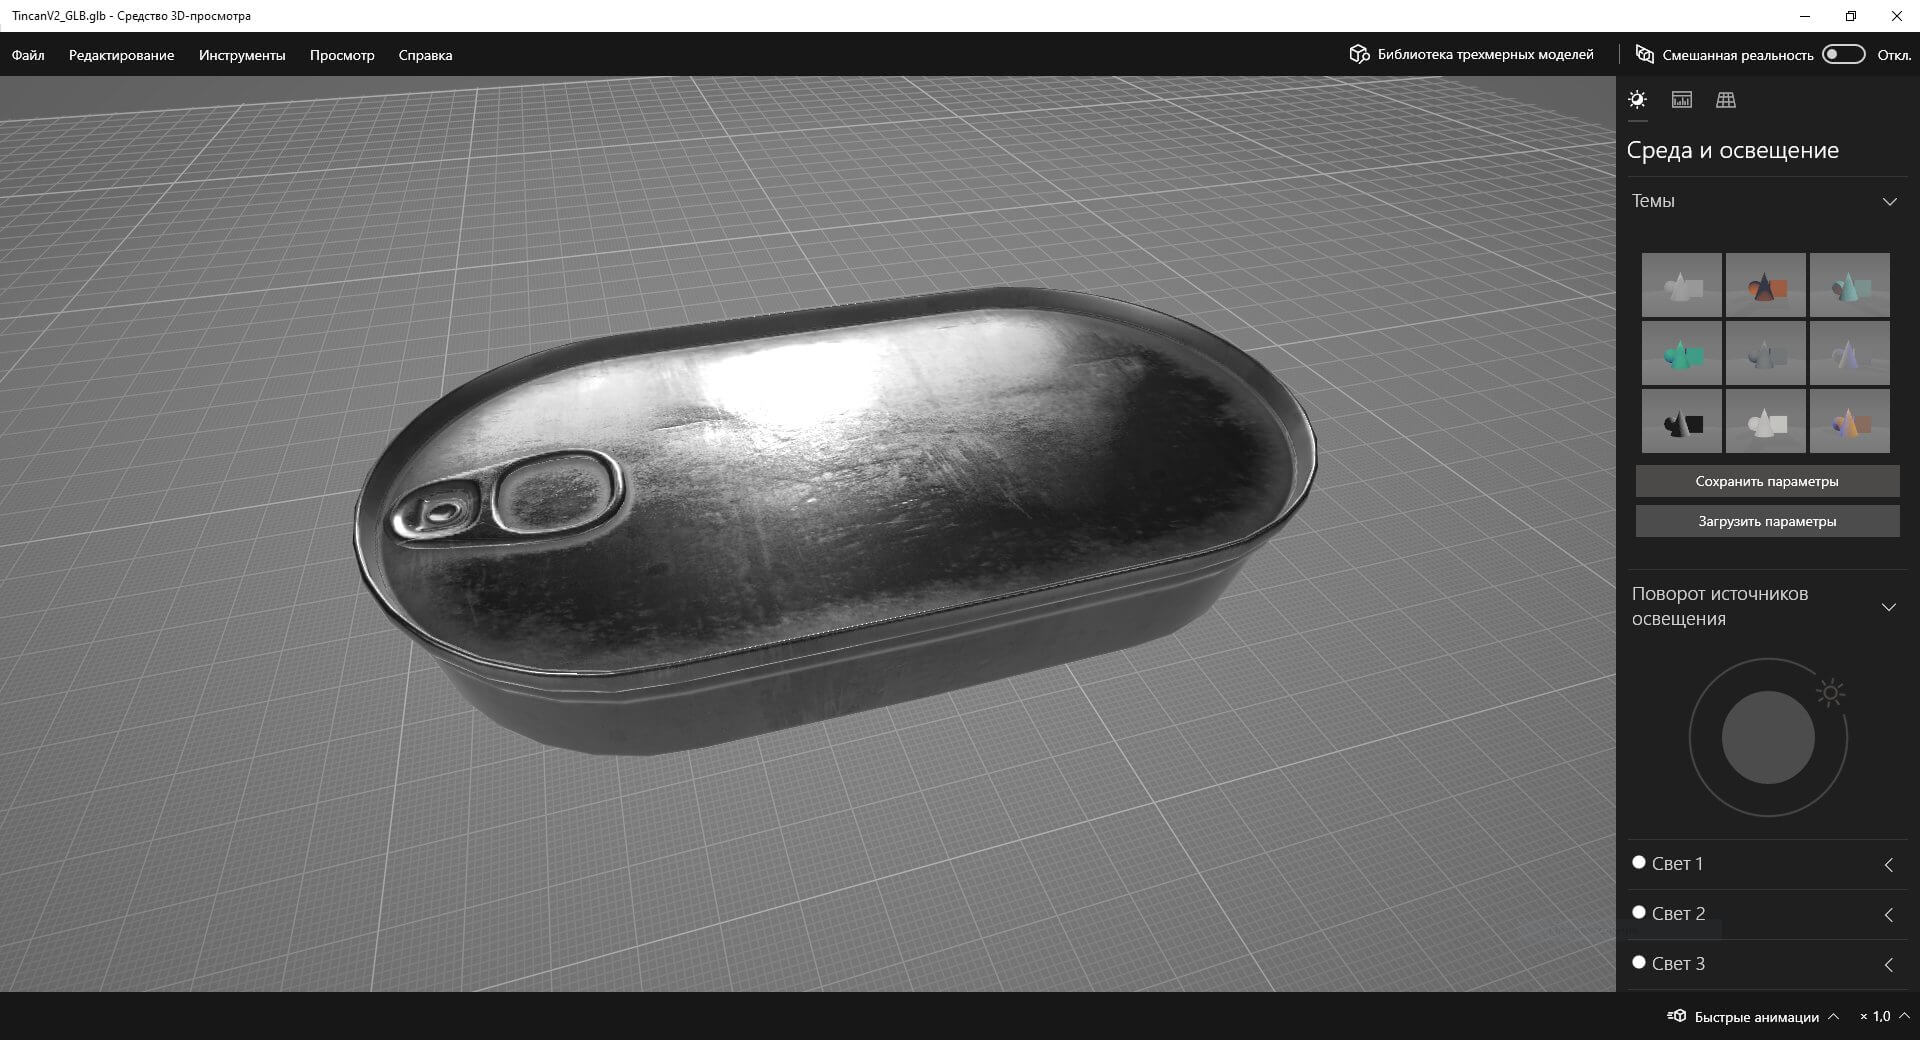Open the Stats and shading tab icon
Image resolution: width=1920 pixels, height=1040 pixels.
(x=1682, y=99)
